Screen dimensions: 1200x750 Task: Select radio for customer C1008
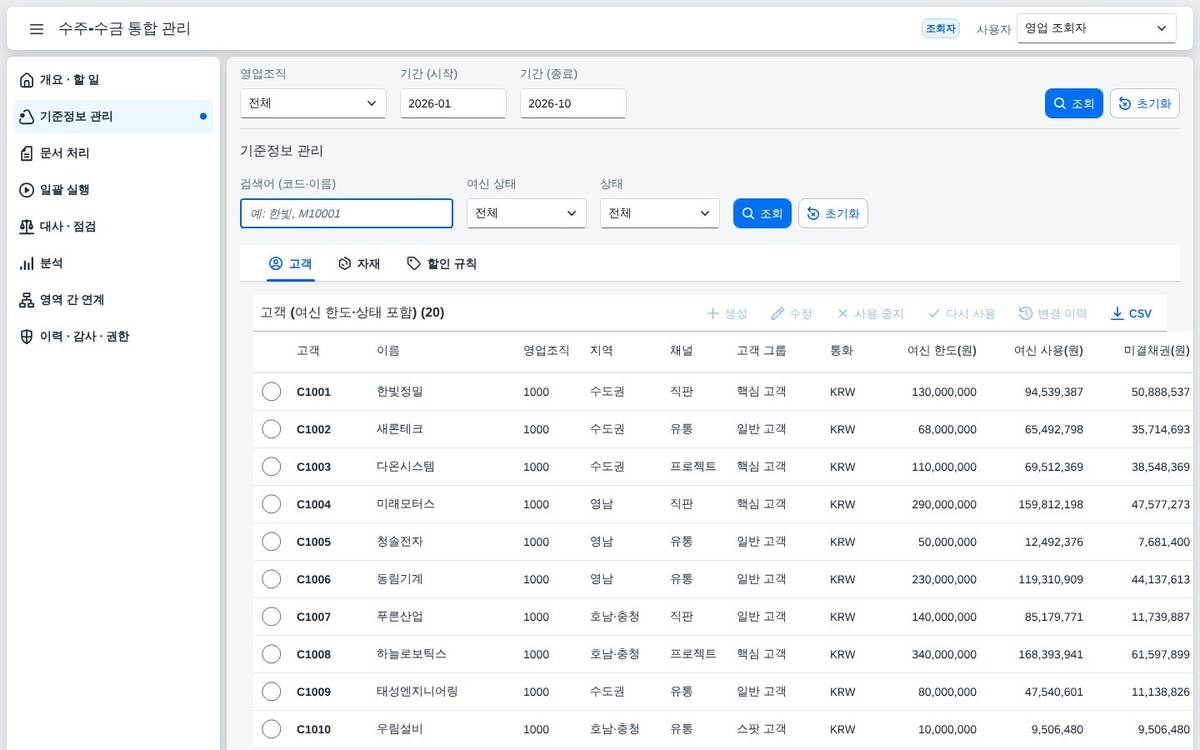[271, 654]
